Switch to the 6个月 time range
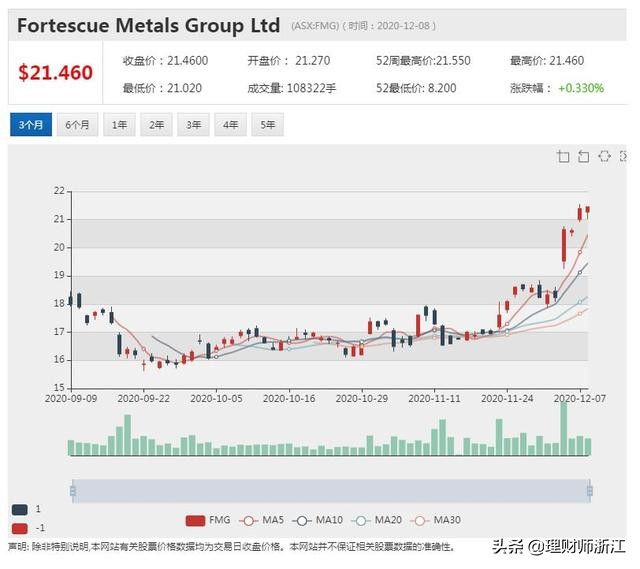The width and height of the screenshot is (640, 569). (x=77, y=124)
